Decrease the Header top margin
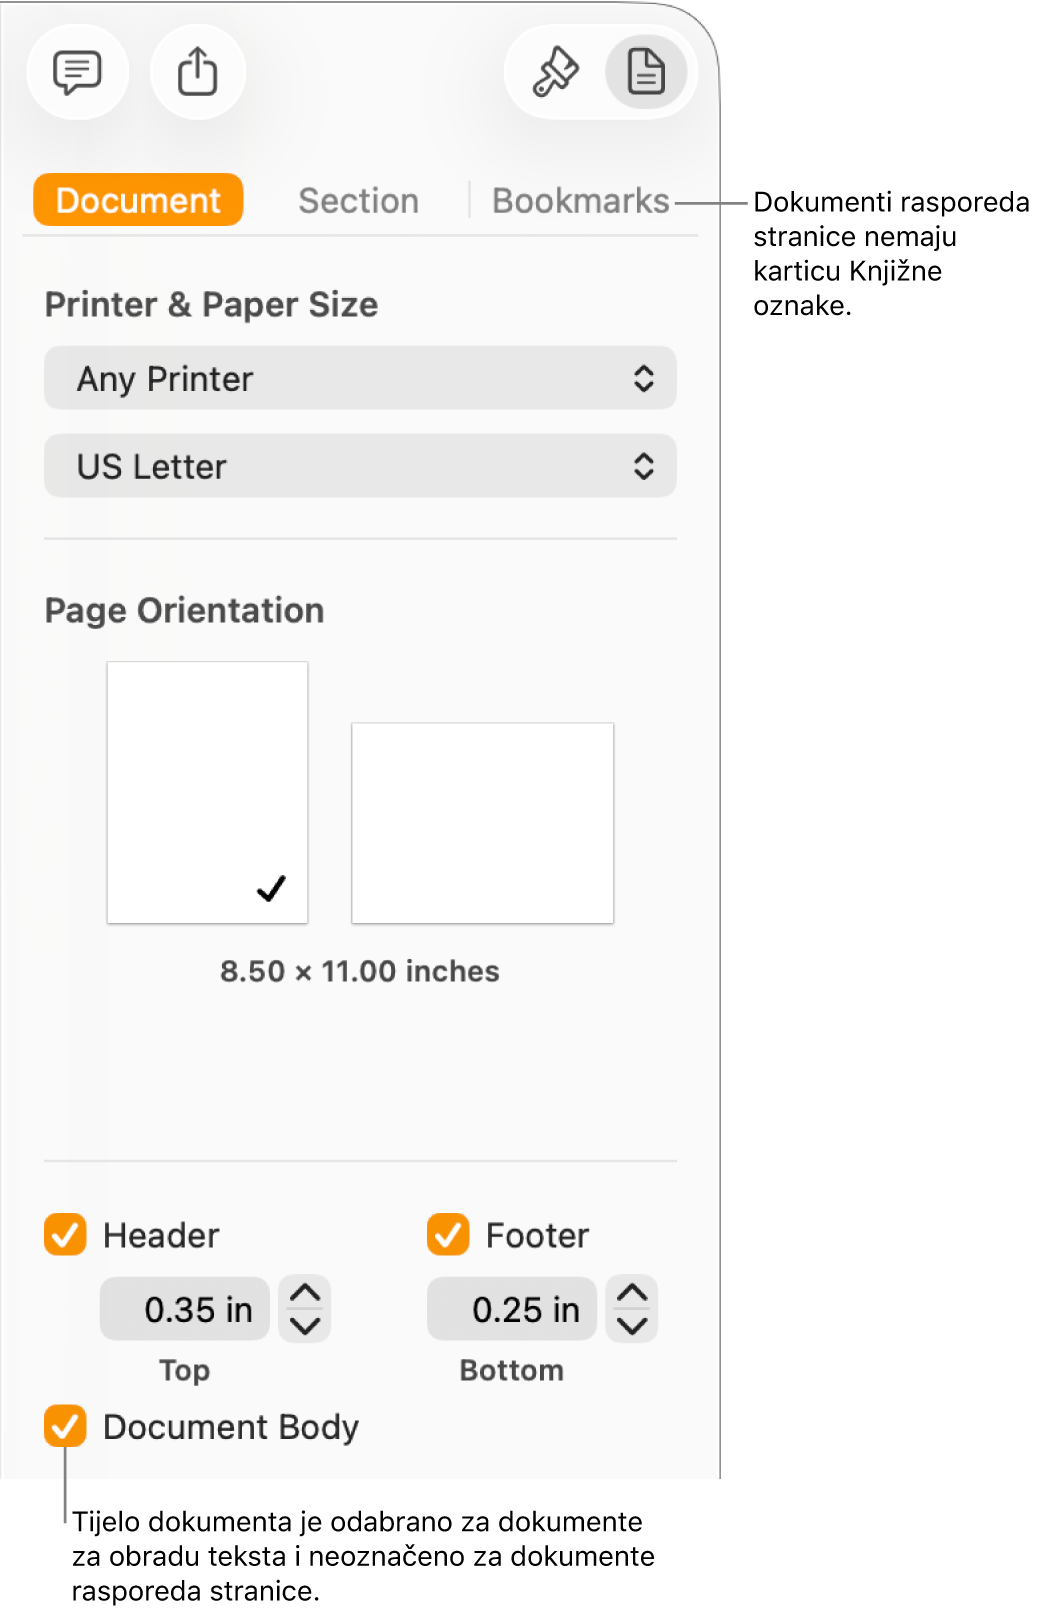Screen dimensions: 1048x1609 click(x=305, y=1326)
